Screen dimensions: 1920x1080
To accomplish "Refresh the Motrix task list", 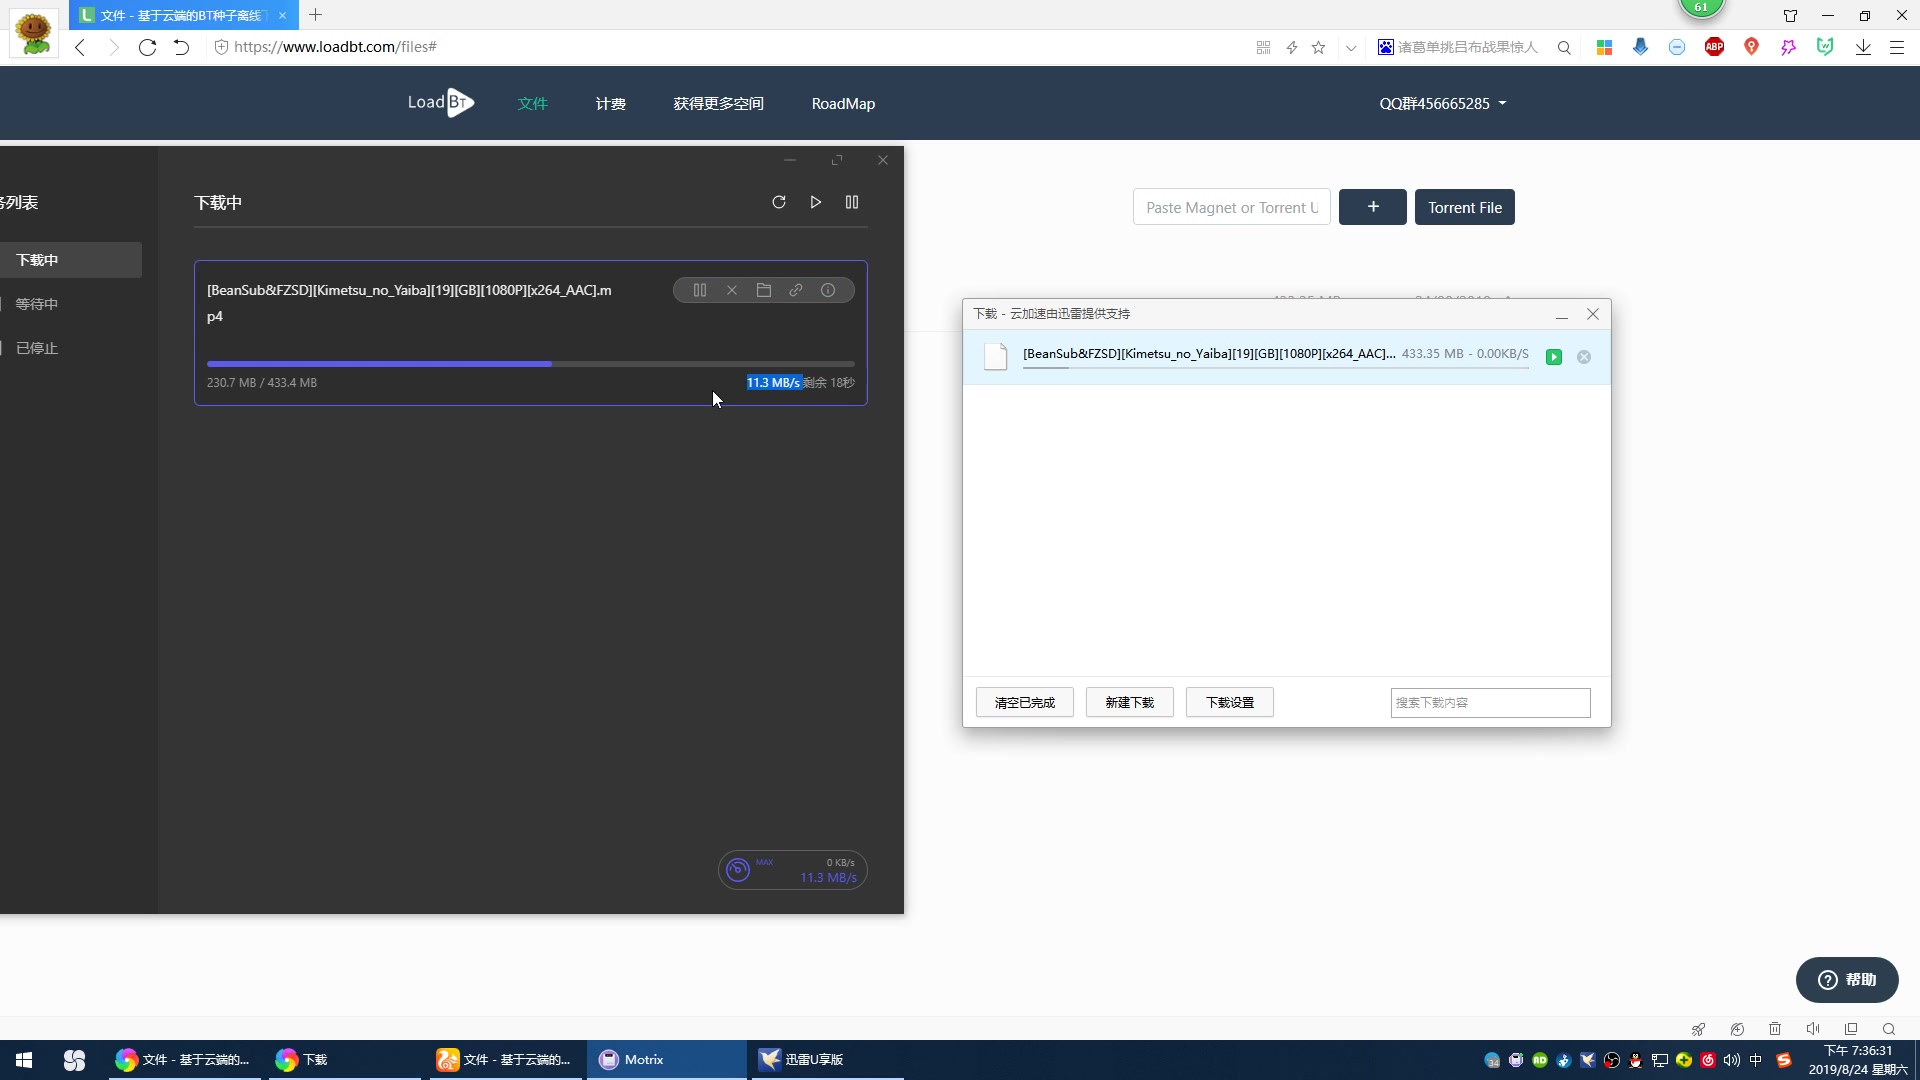I will pyautogui.click(x=779, y=202).
